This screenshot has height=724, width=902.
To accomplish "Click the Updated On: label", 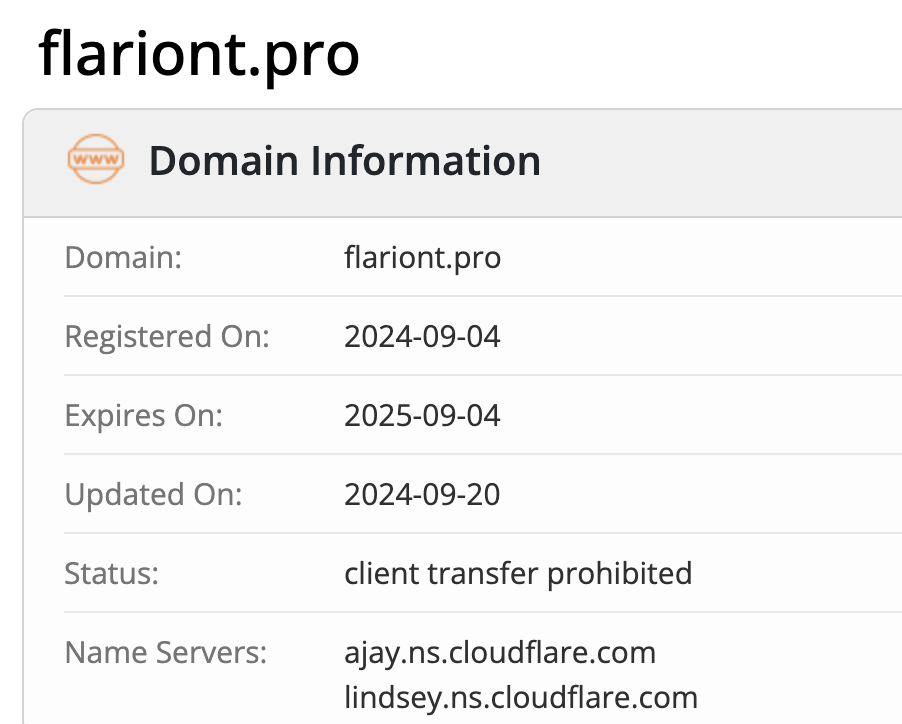I will pyautogui.click(x=154, y=495).
